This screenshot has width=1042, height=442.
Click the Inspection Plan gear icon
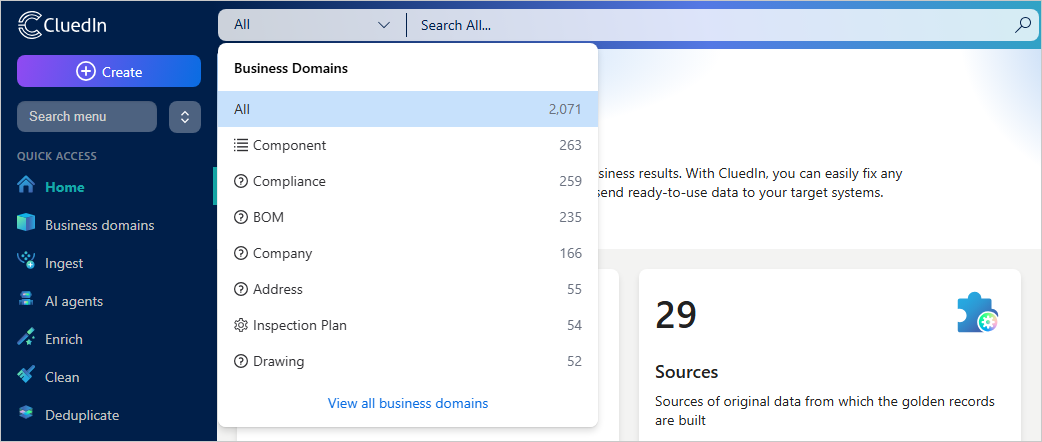pos(241,325)
